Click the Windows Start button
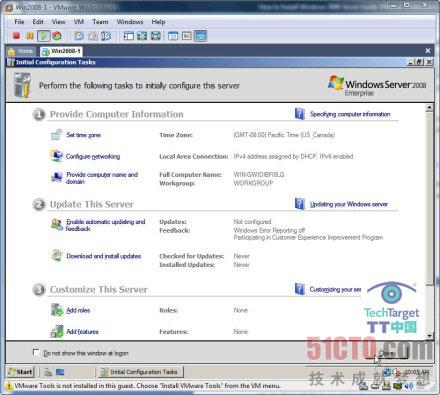This screenshot has height=395, width=440. click(x=21, y=372)
